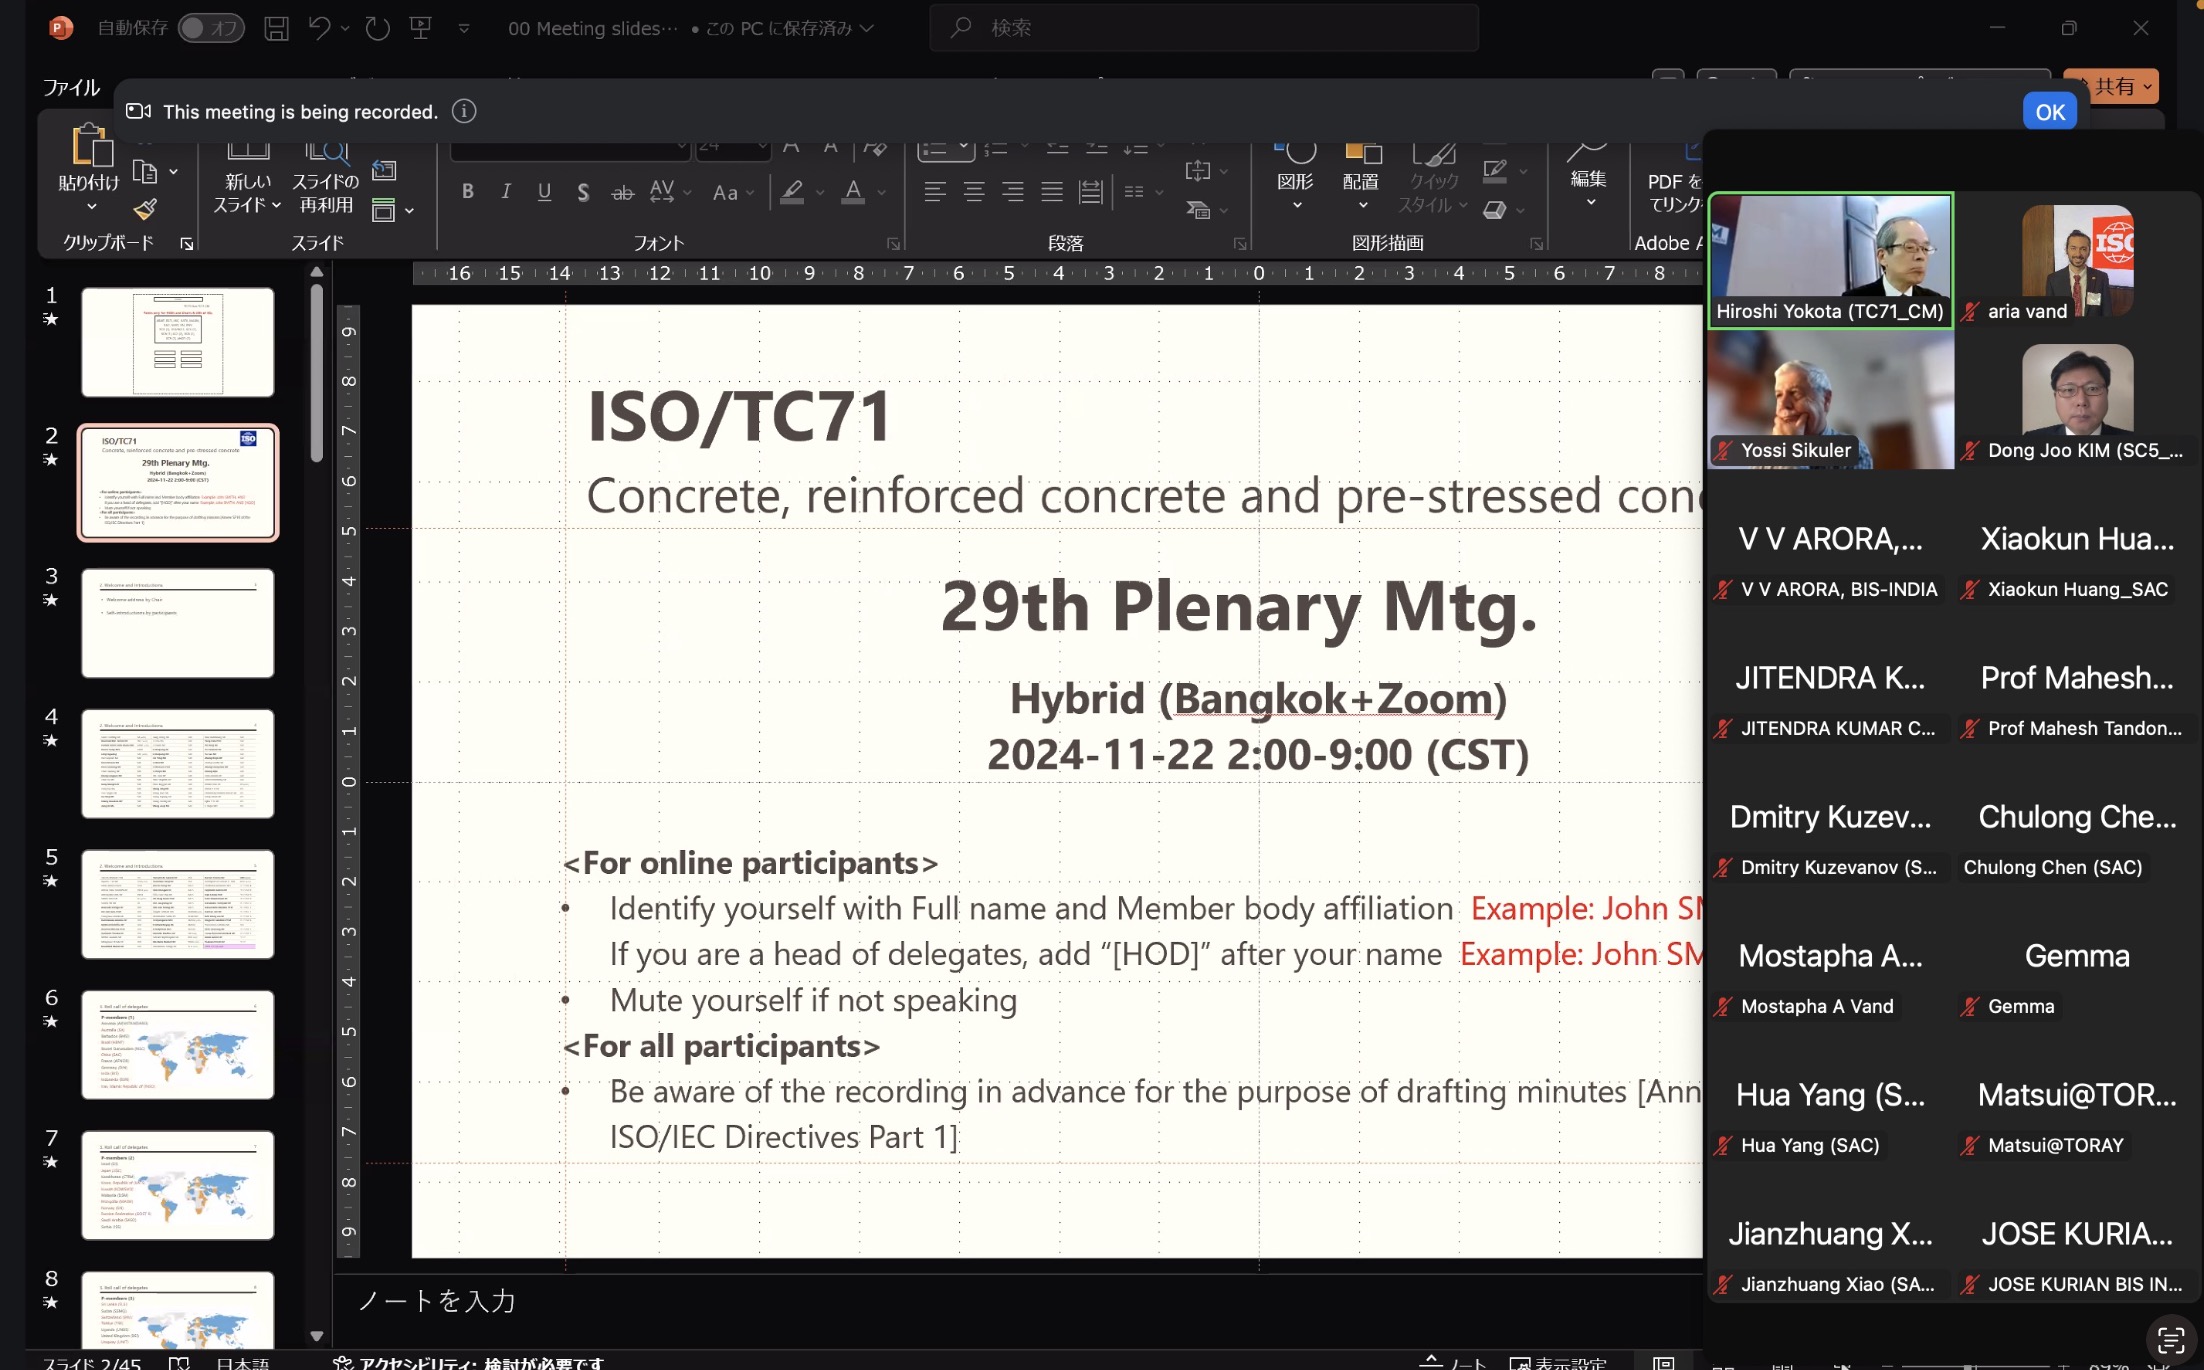Screen dimensions: 2204x1370
Task: Click the Save disk icon
Action: 276,28
